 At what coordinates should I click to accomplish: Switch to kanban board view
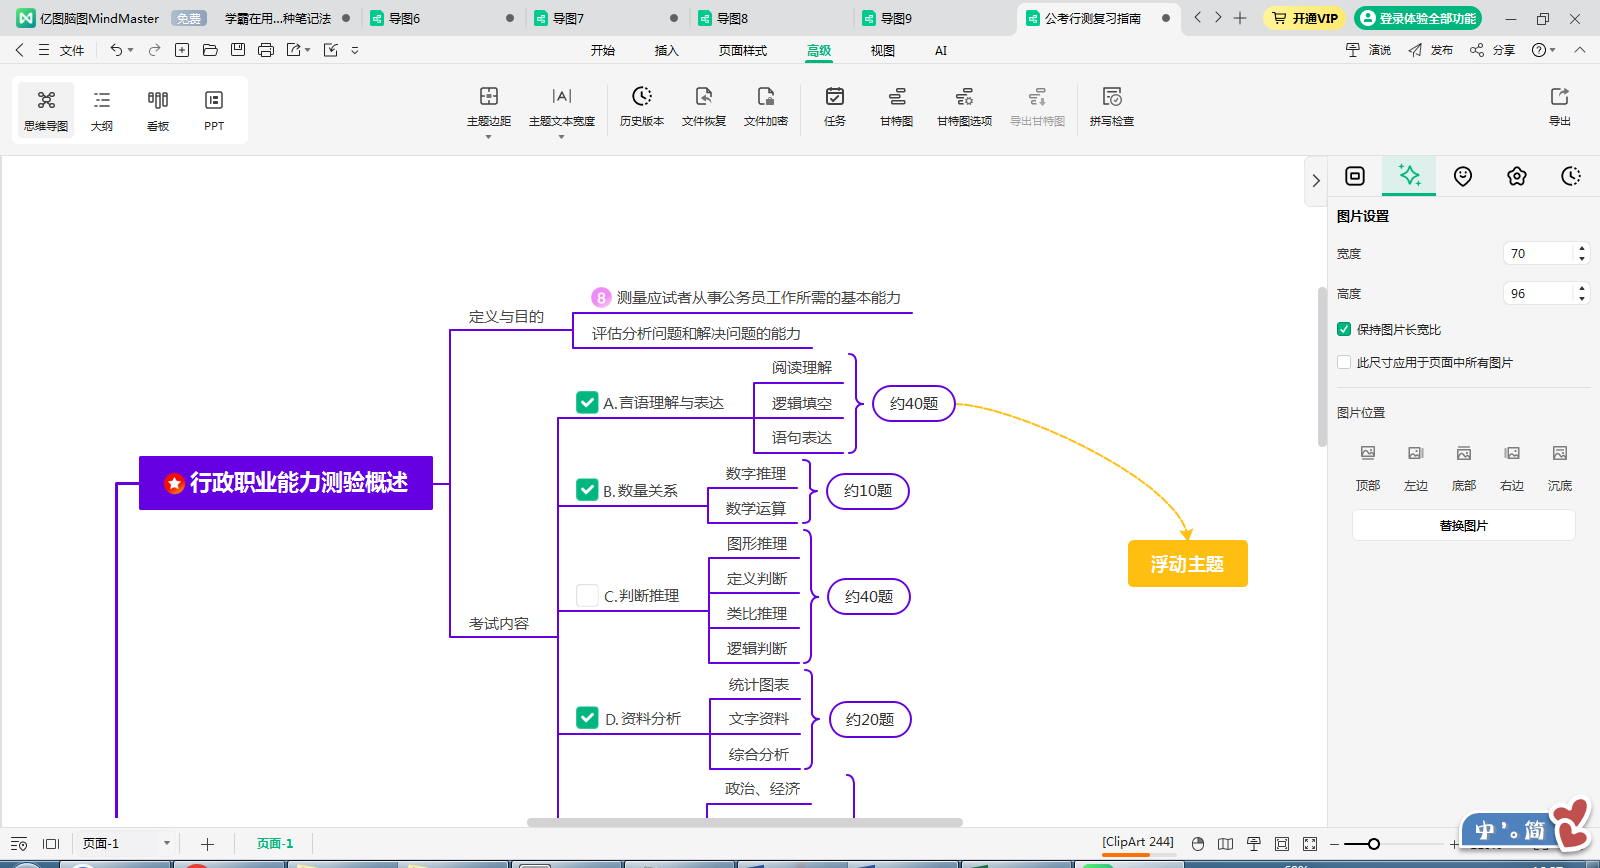tap(158, 109)
